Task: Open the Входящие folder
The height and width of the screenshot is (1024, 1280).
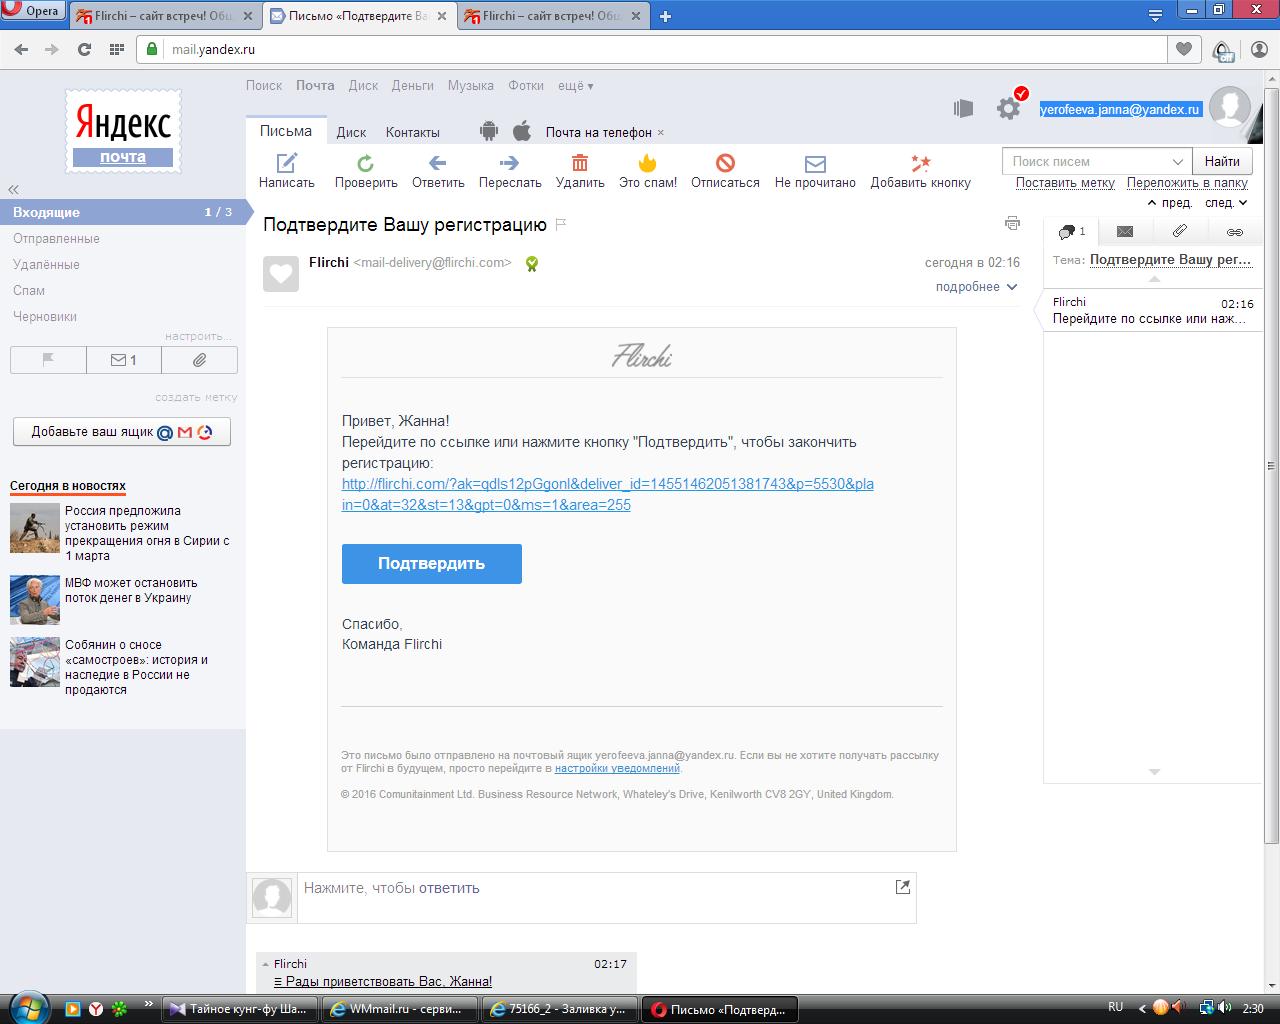Action: click(122, 212)
